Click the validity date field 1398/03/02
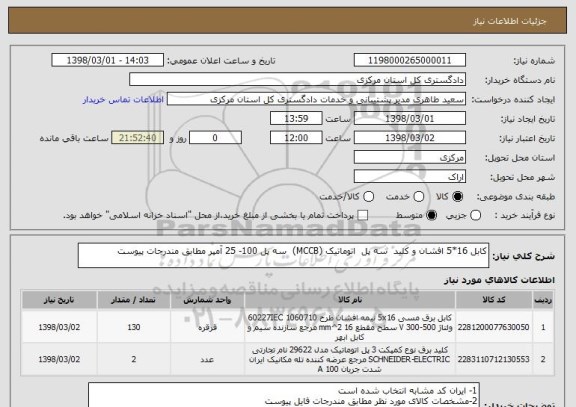Screen dimensions: 576x407 tap(410, 138)
